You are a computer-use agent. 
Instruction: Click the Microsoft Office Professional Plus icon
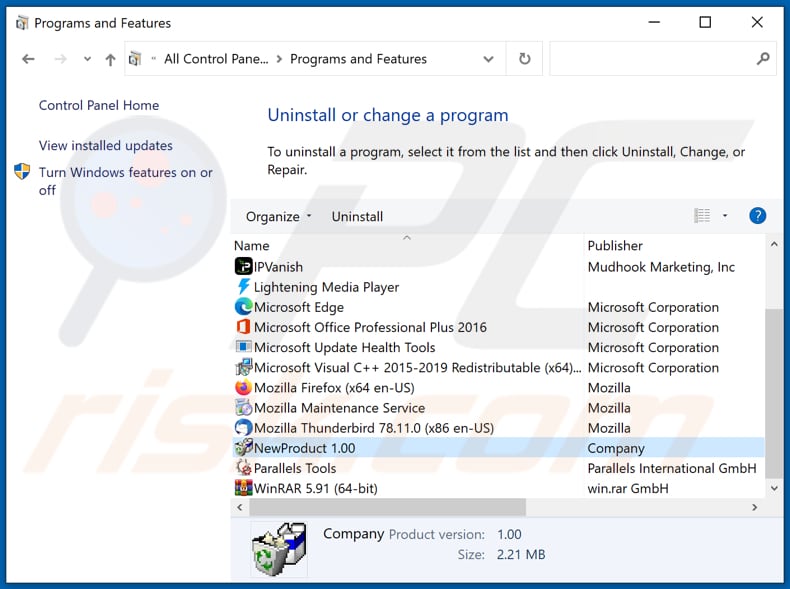243,326
